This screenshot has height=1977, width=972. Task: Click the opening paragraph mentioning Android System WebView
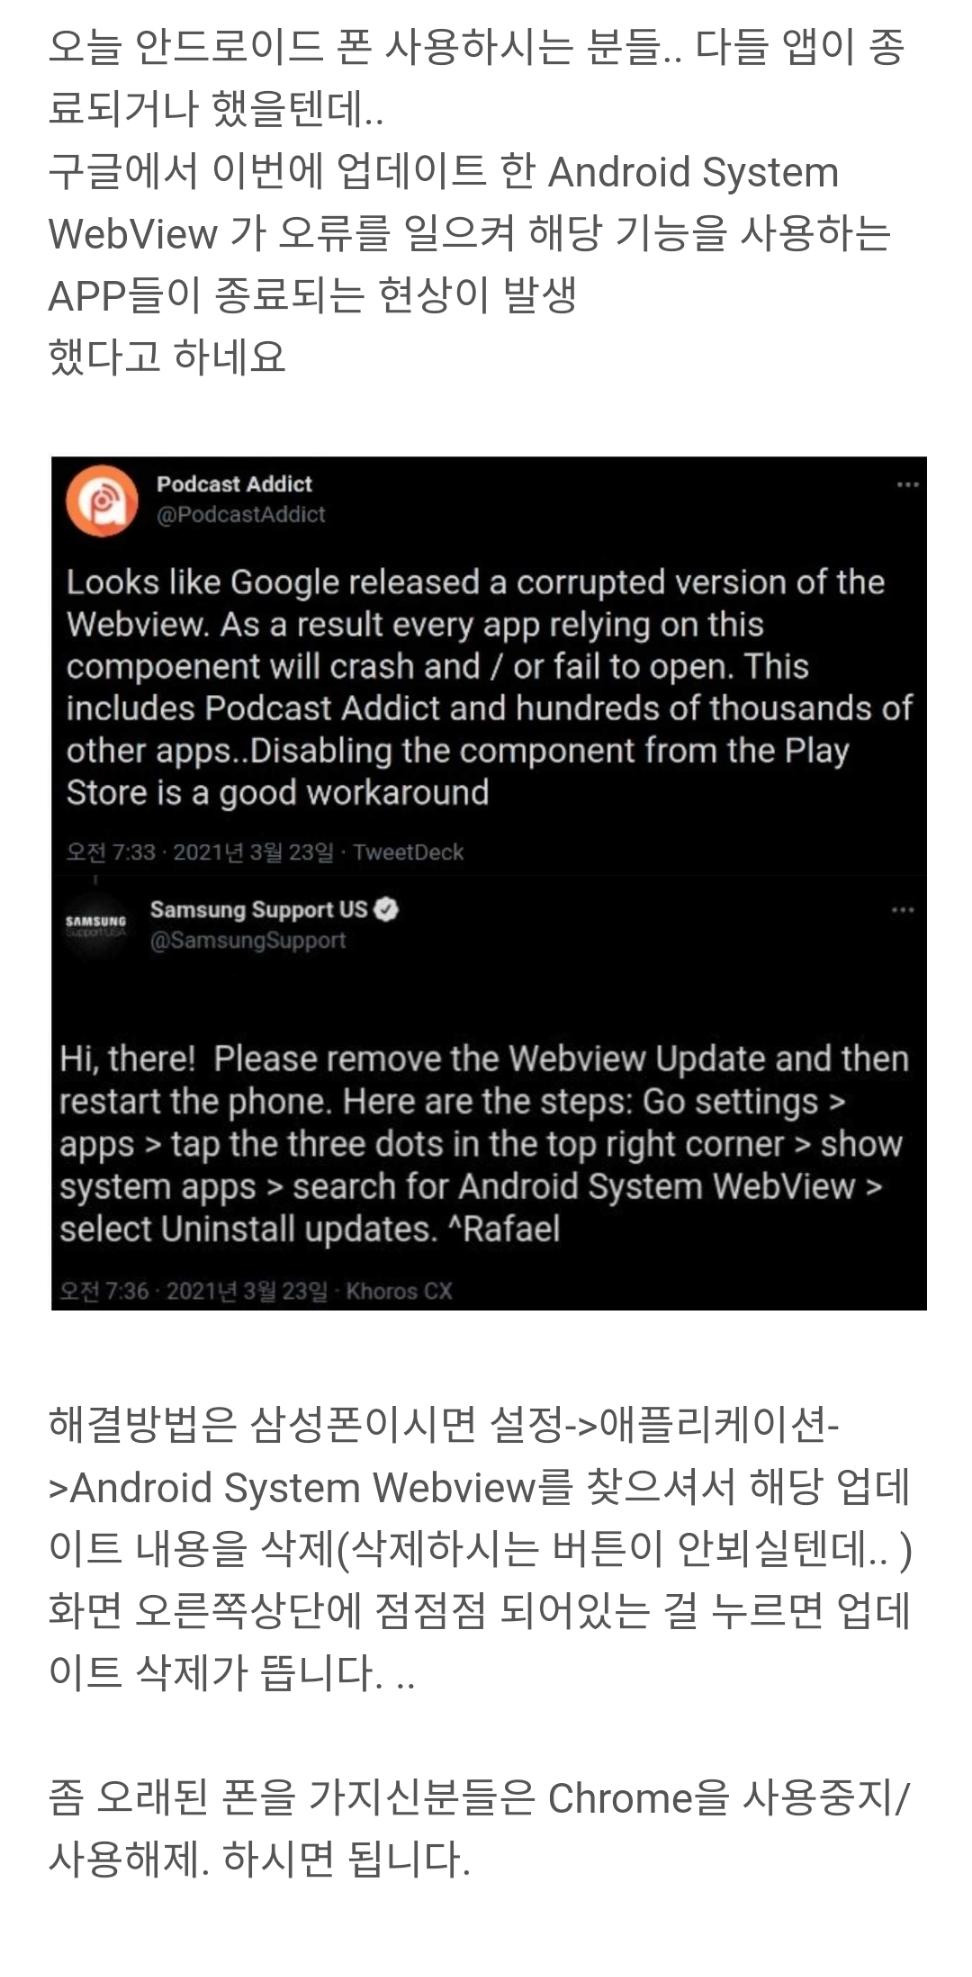476,202
